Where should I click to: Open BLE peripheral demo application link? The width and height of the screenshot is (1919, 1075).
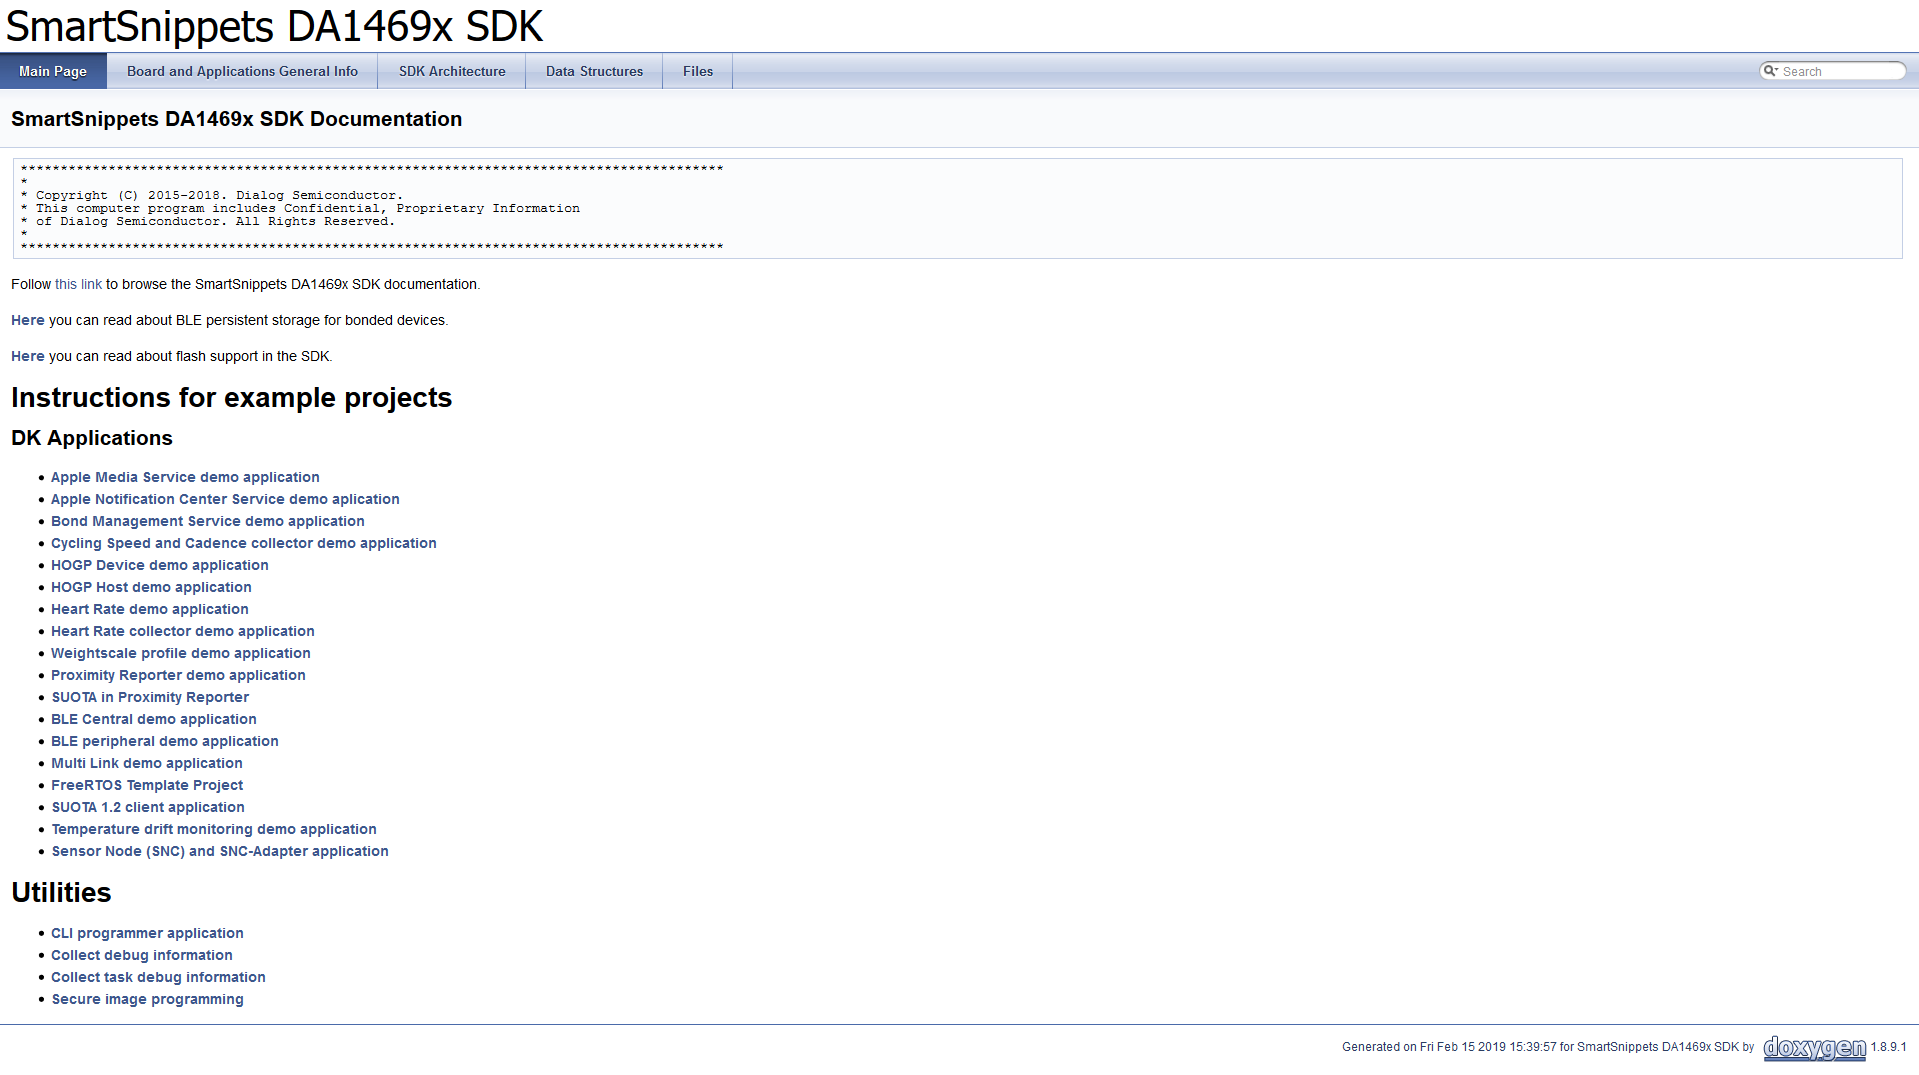(x=165, y=741)
